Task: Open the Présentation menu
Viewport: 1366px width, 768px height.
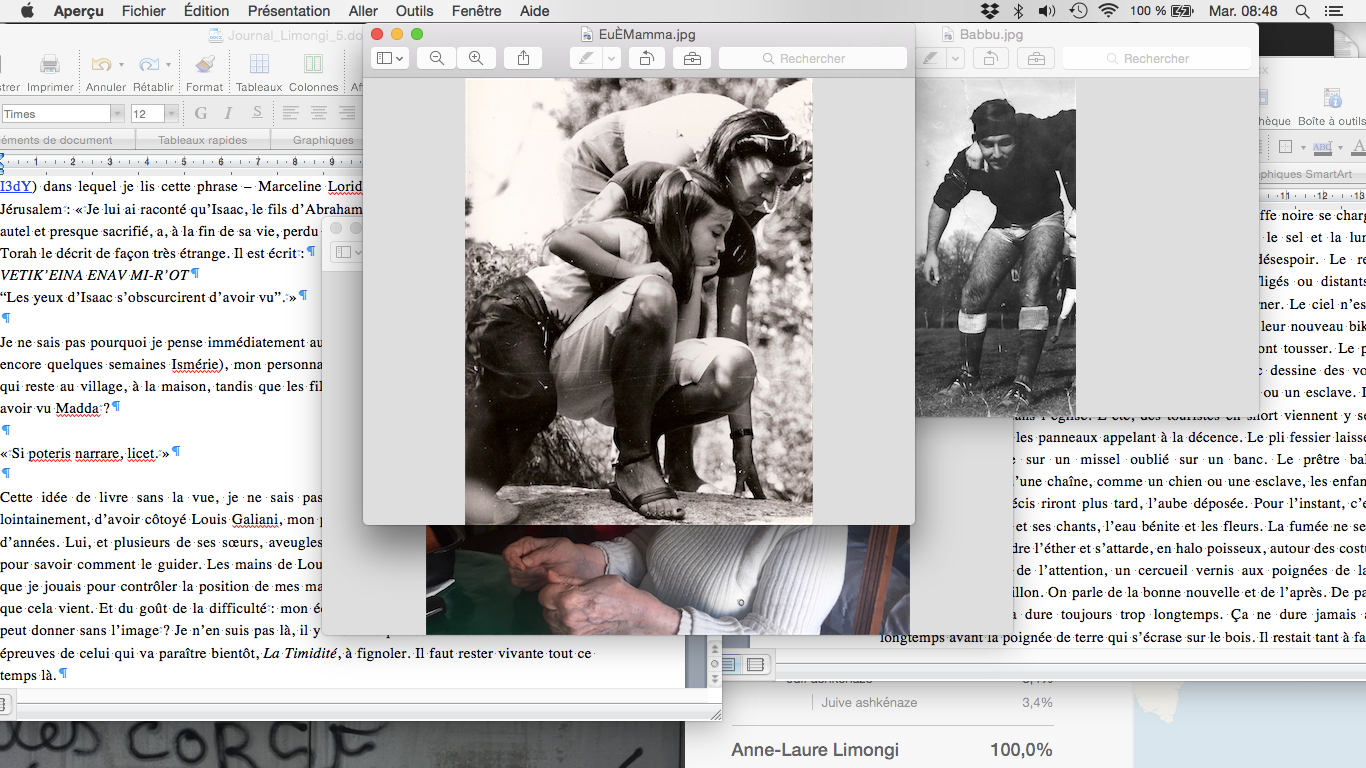Action: 289,11
